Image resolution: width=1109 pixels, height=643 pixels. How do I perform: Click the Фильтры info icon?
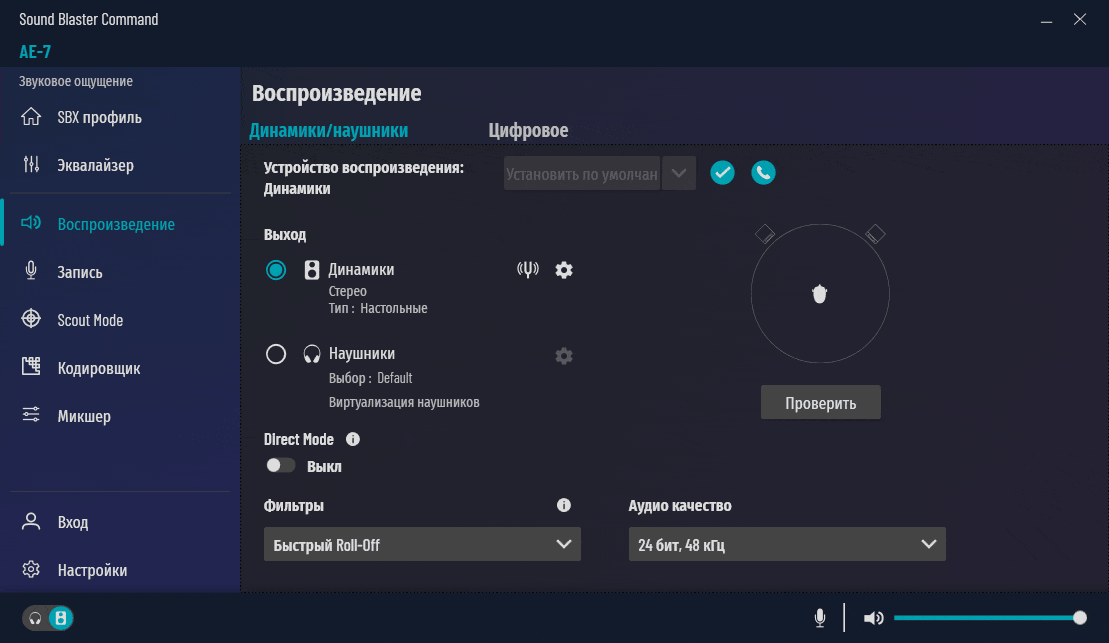coord(564,505)
